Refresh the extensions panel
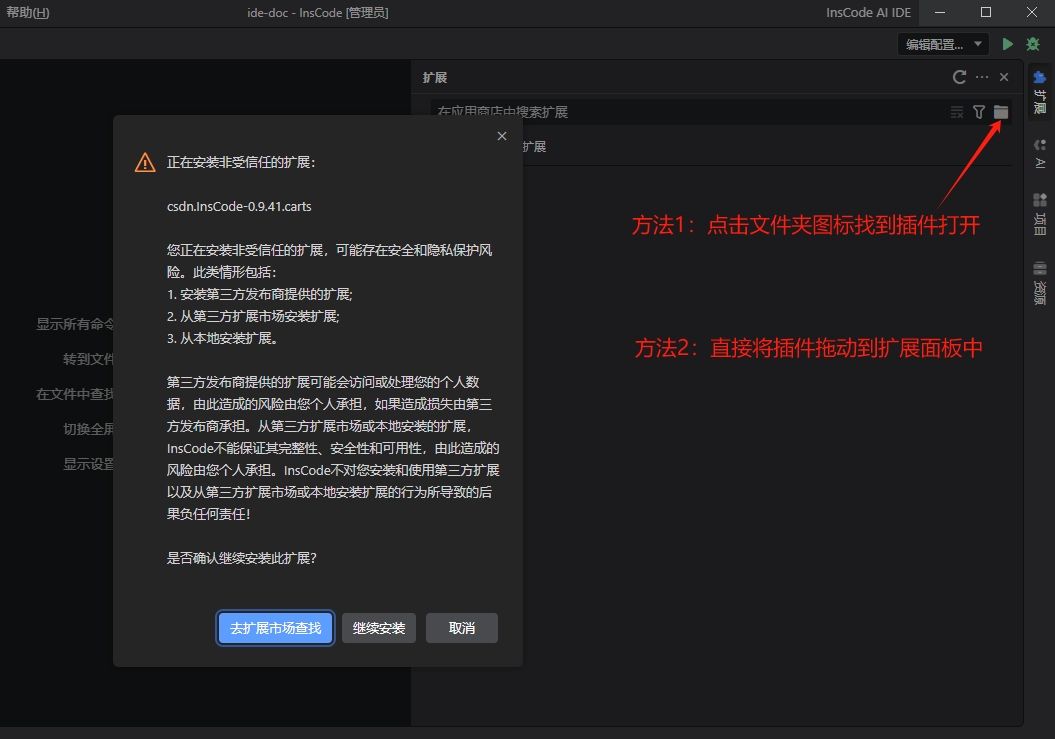The image size is (1055, 739). click(959, 77)
